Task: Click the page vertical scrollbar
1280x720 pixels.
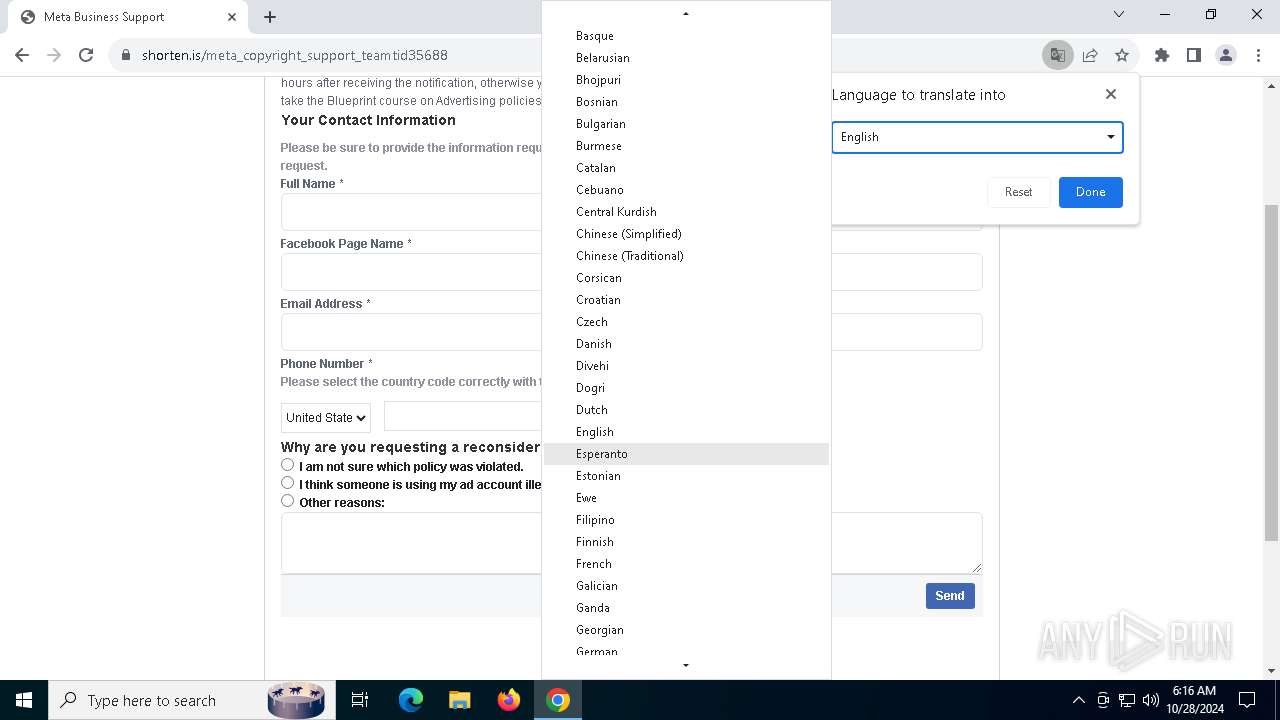Action: [x=1272, y=374]
